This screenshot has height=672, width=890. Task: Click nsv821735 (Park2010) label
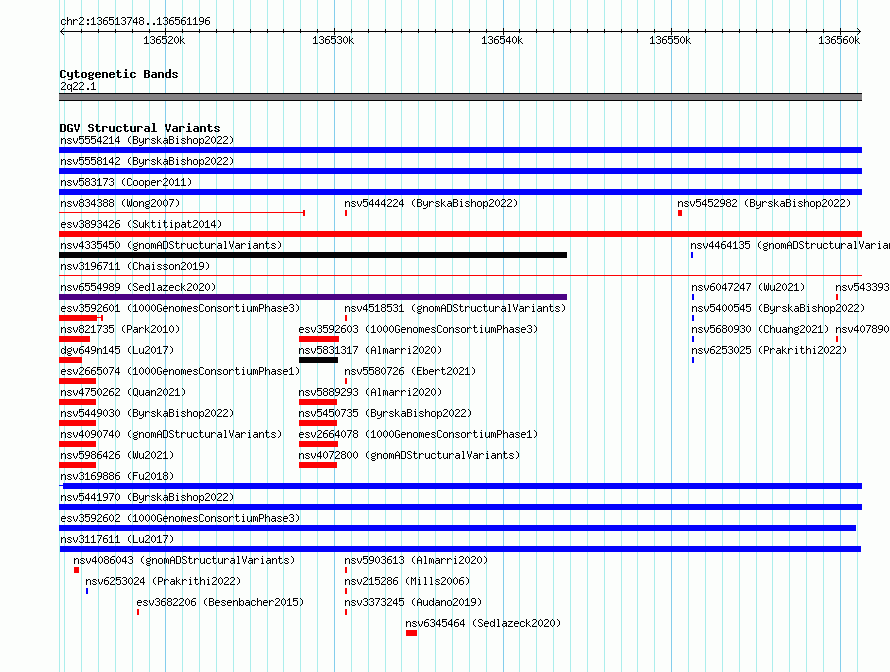120,329
